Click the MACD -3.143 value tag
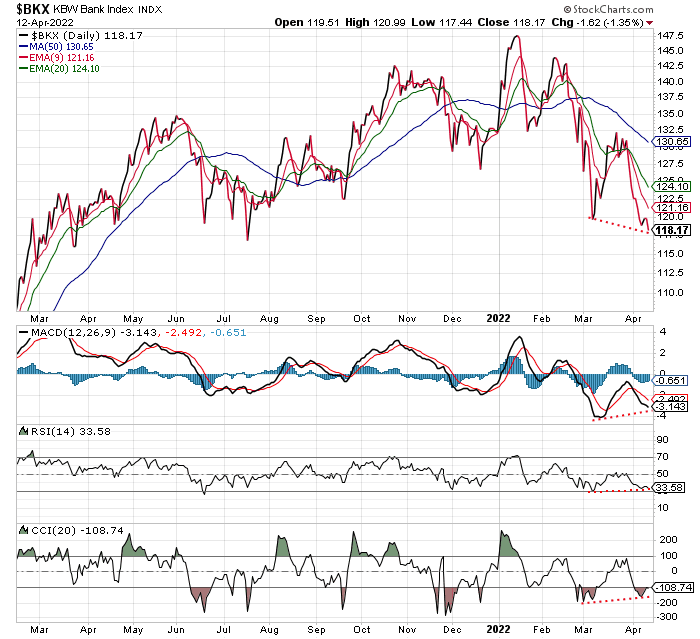This screenshot has height=639, width=700. (670, 406)
